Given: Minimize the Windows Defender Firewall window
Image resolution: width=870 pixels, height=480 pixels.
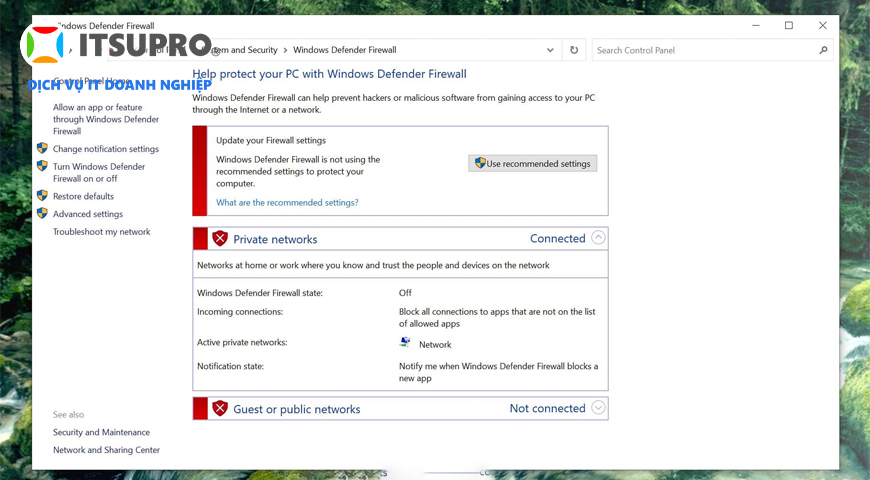Looking at the screenshot, I should click(x=756, y=26).
